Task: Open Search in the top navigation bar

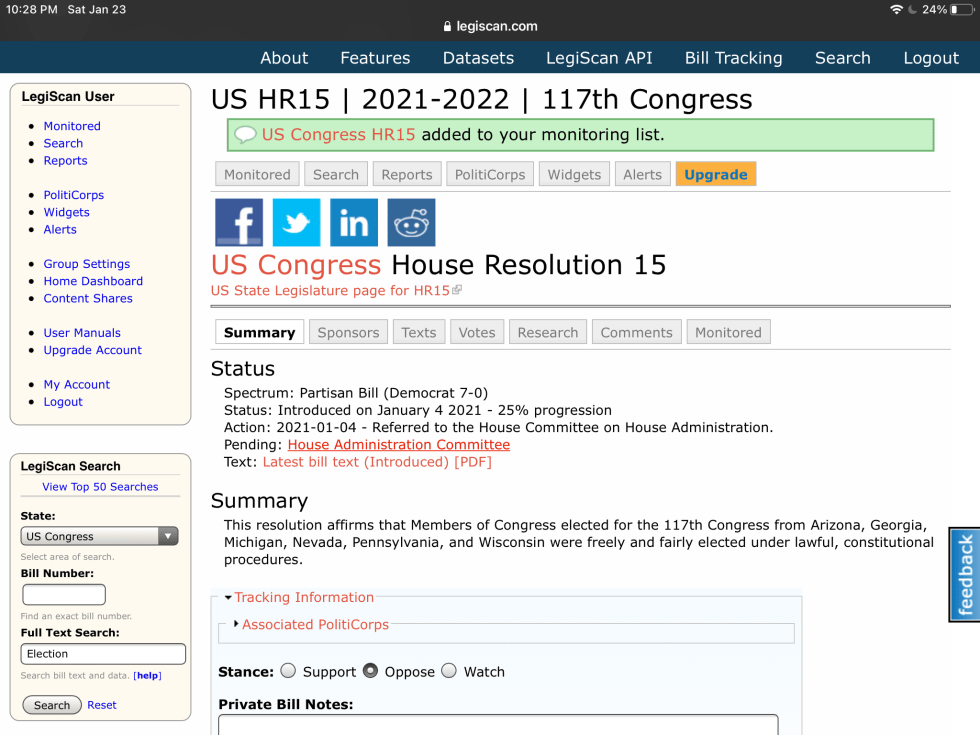Action: (x=842, y=58)
